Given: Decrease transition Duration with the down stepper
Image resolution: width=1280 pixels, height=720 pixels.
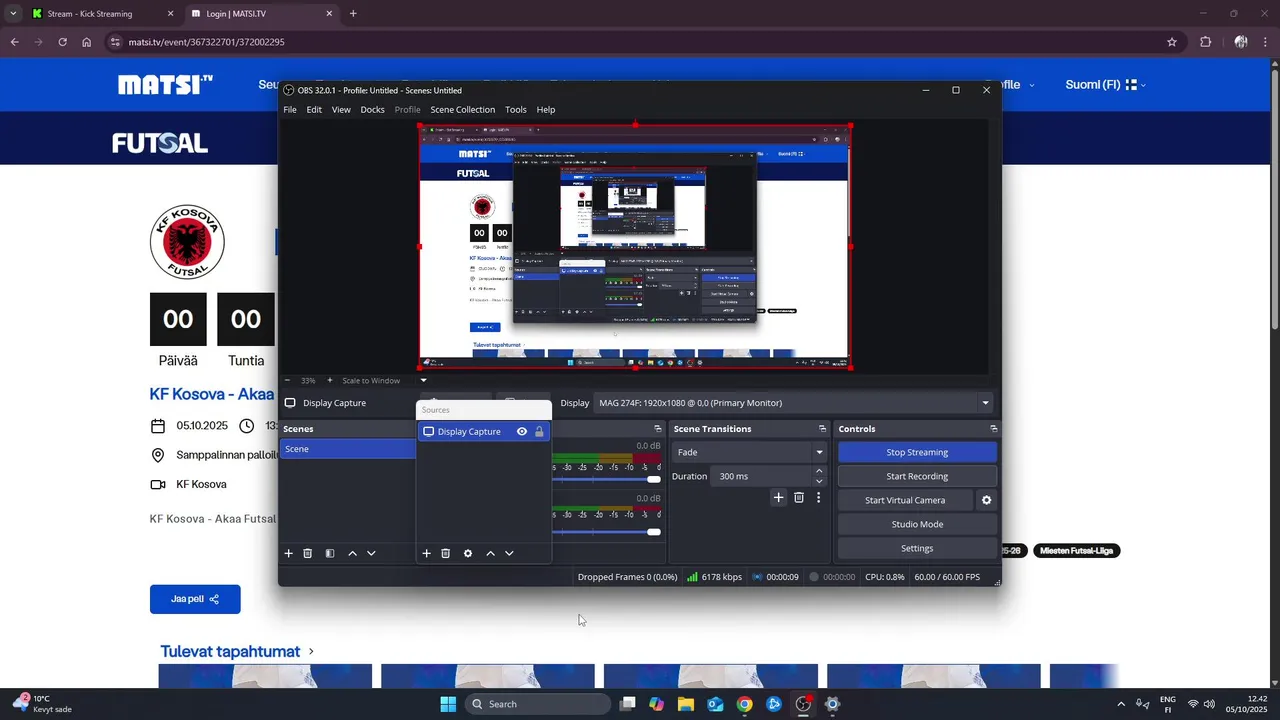Looking at the screenshot, I should [819, 481].
